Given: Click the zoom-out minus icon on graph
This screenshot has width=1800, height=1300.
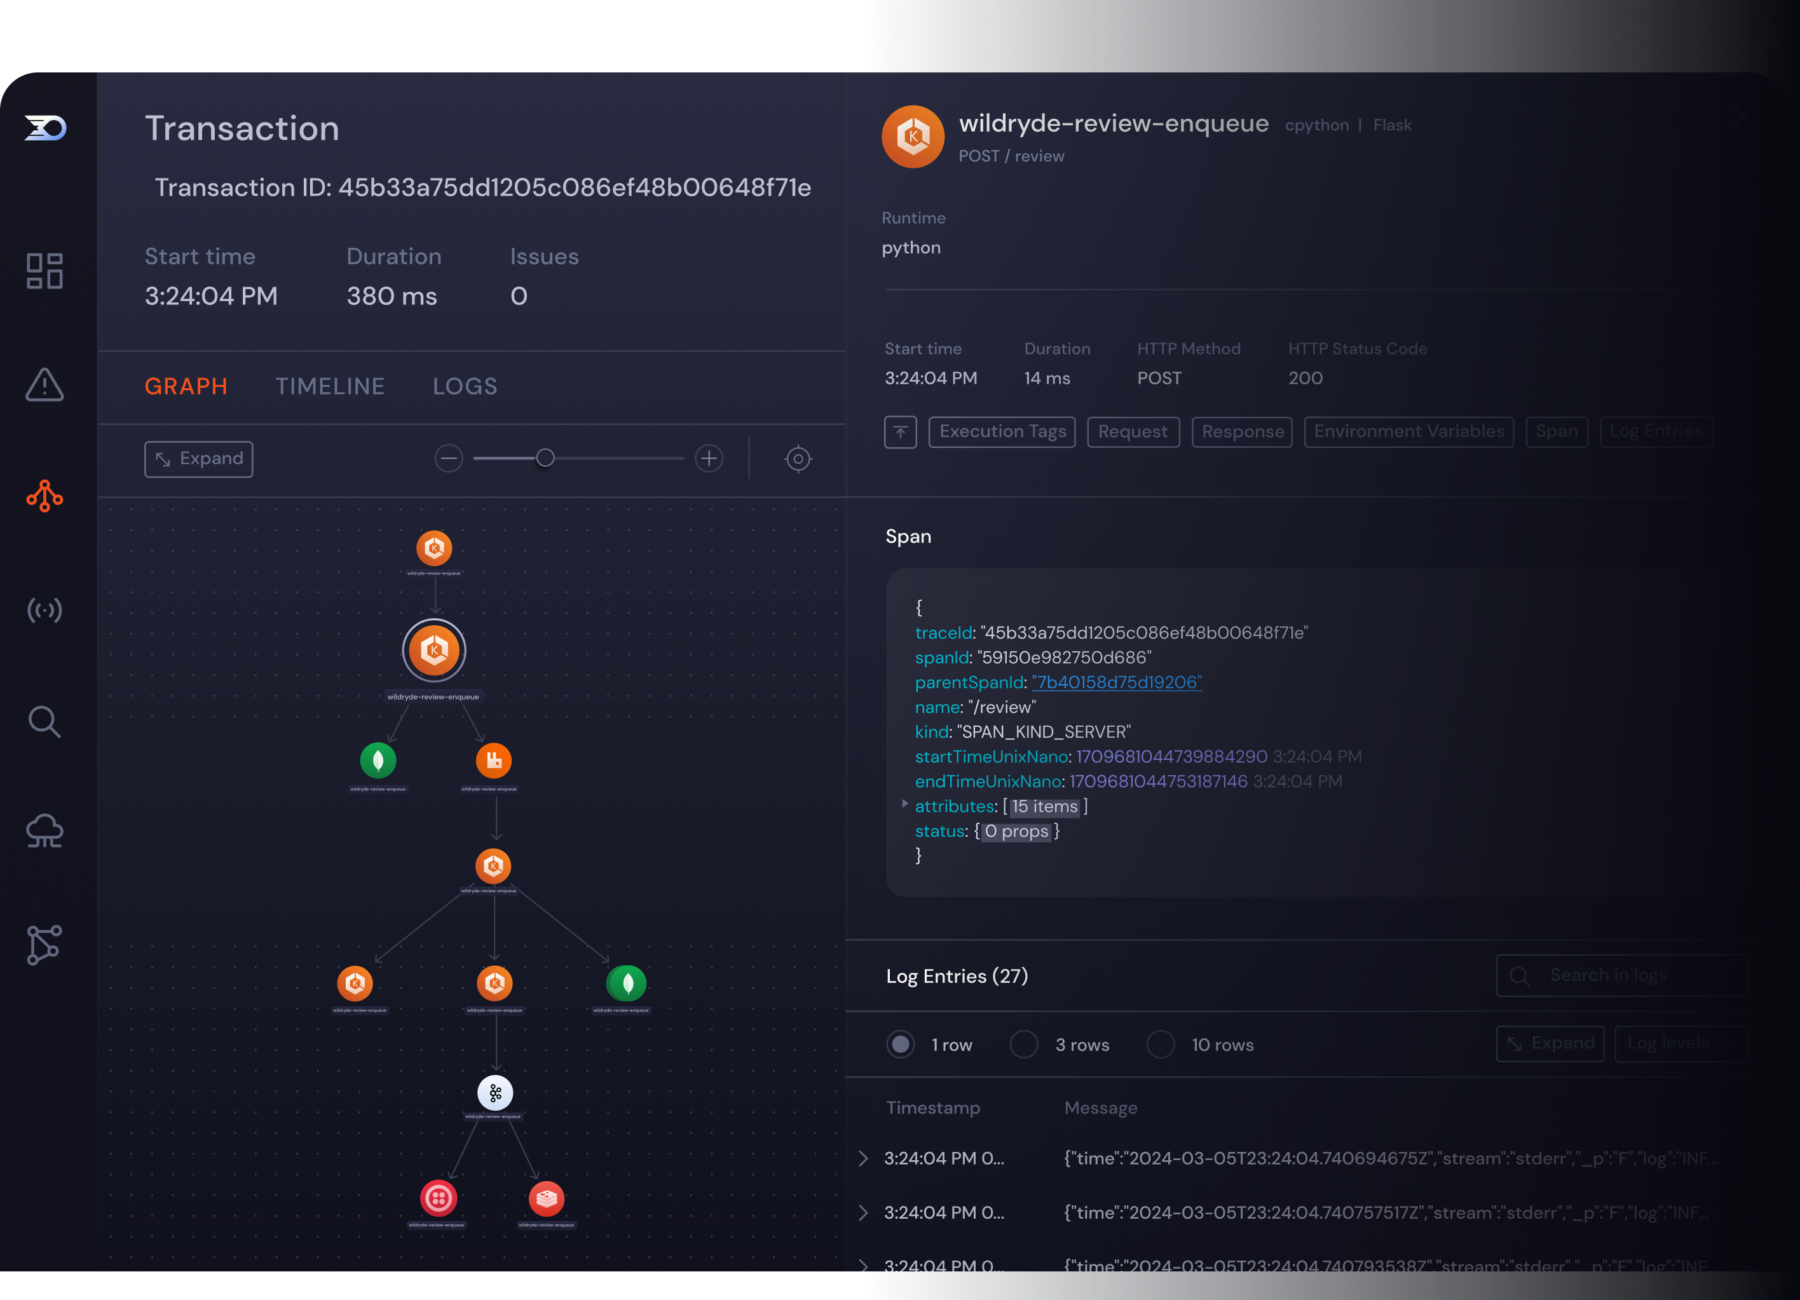Looking at the screenshot, I should click(449, 459).
